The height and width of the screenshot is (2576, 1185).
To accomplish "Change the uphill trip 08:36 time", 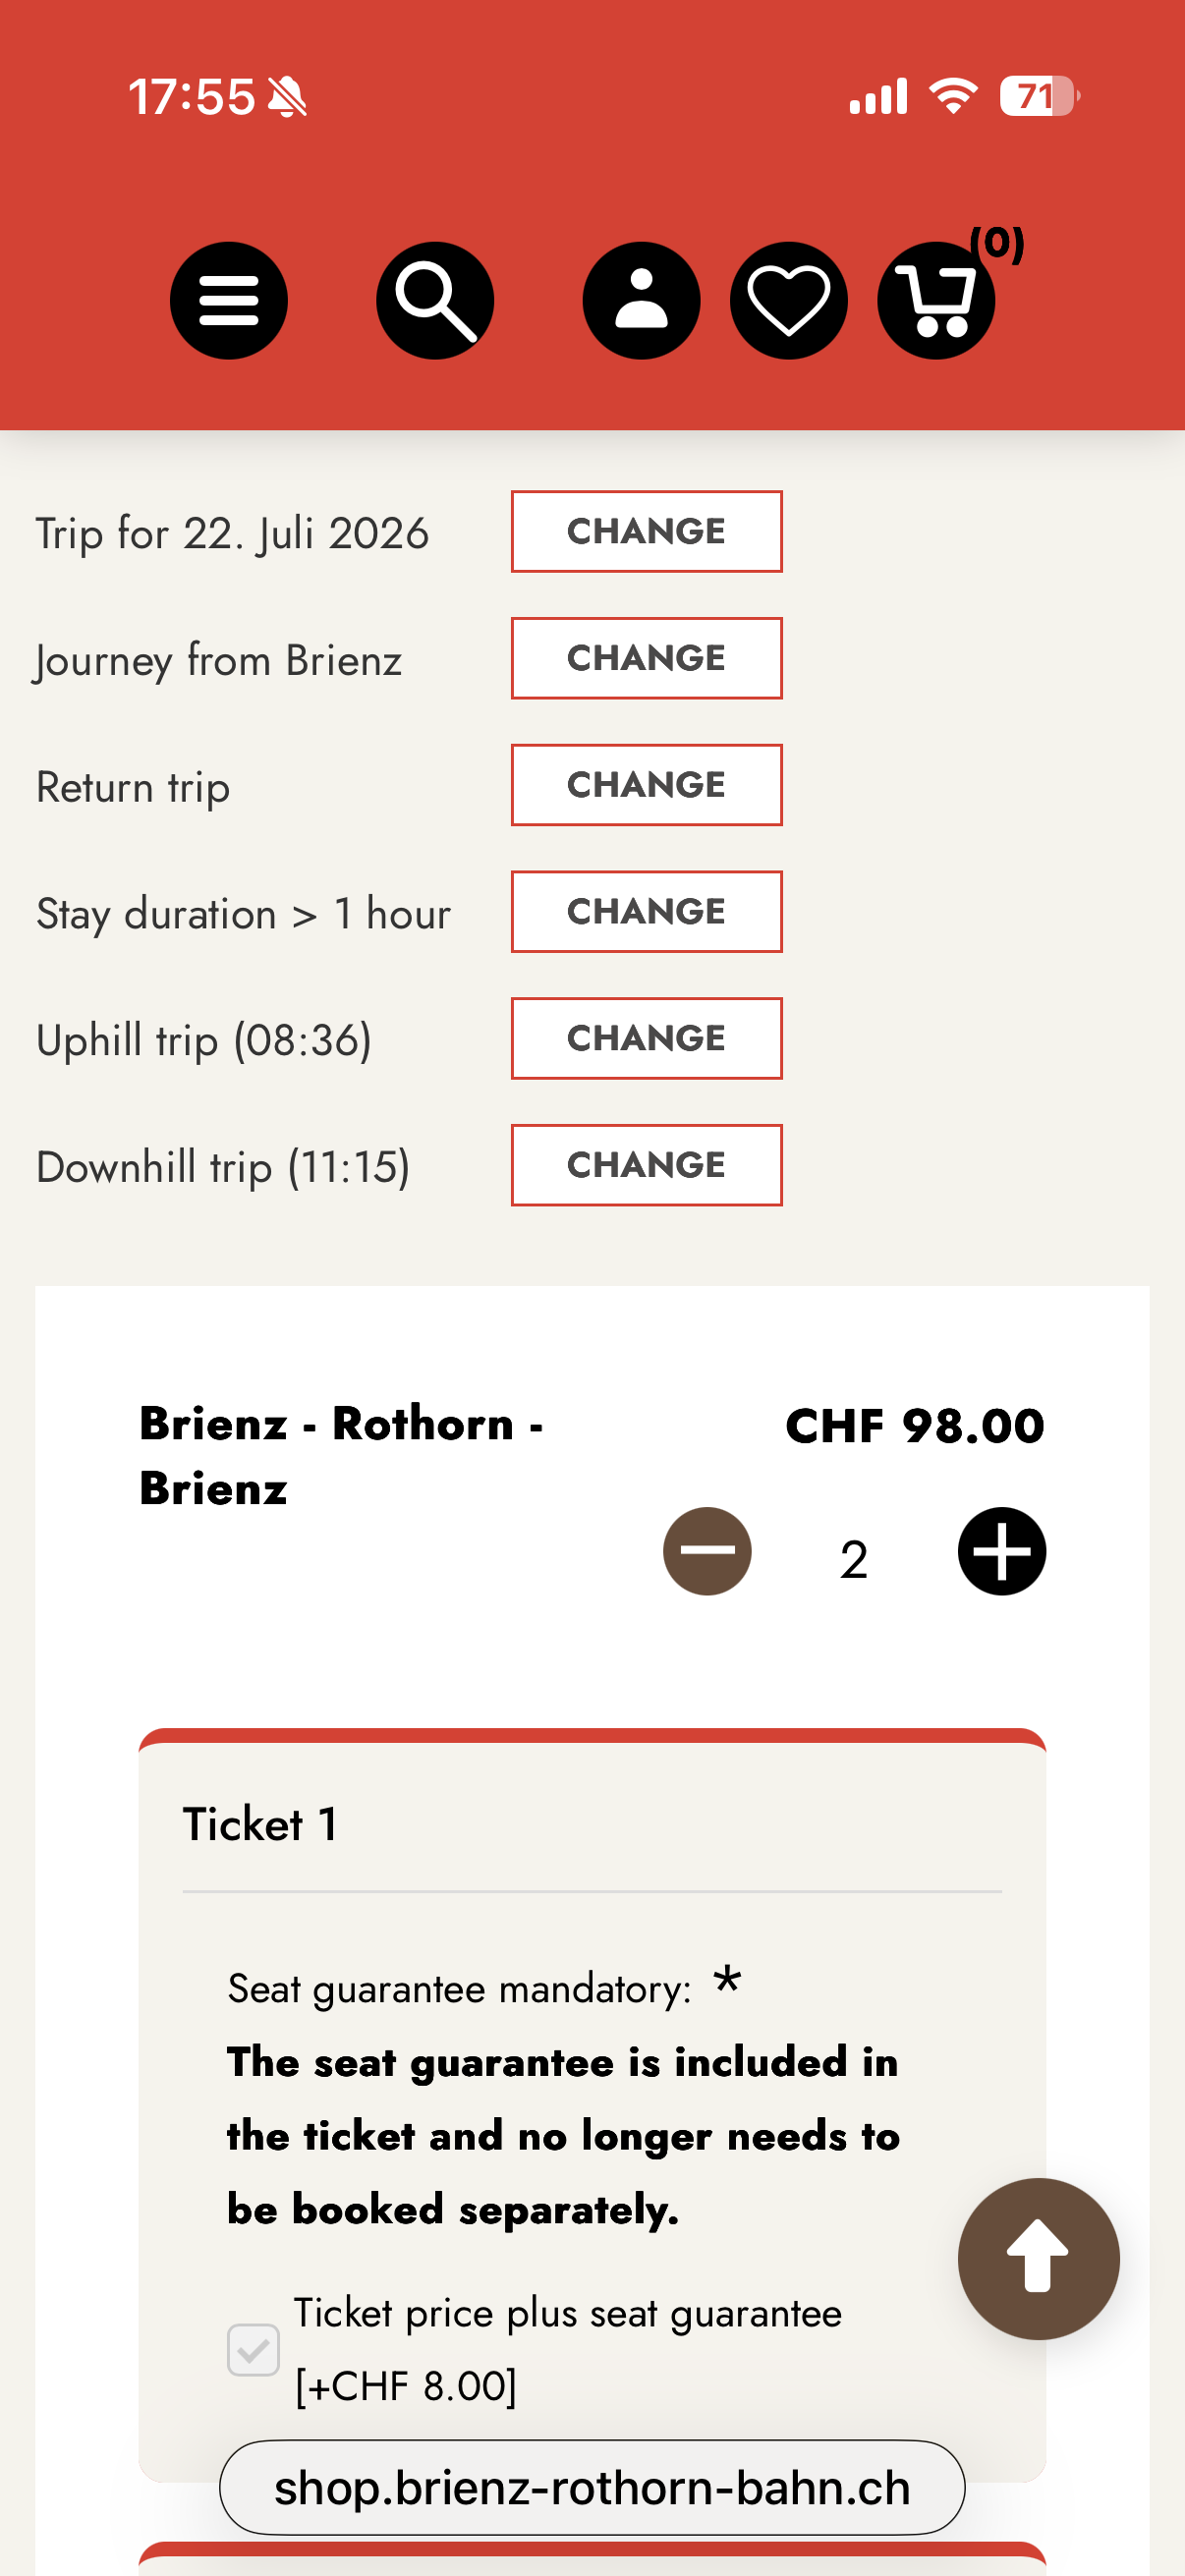I will click(646, 1038).
